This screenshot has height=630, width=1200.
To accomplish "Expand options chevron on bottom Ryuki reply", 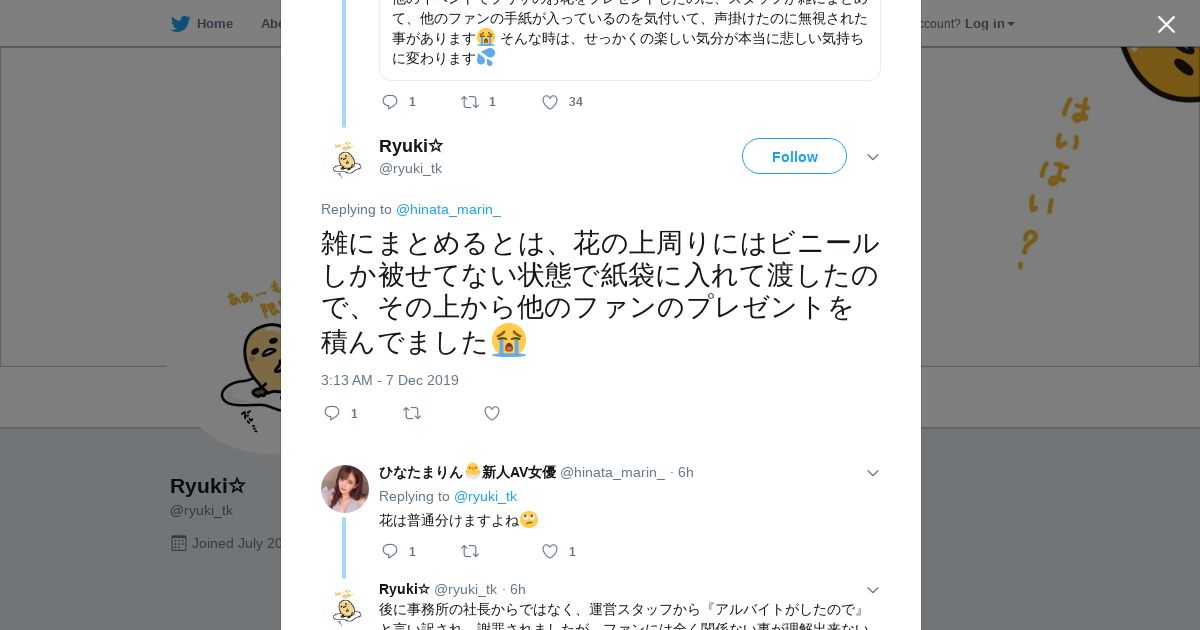I will (873, 590).
